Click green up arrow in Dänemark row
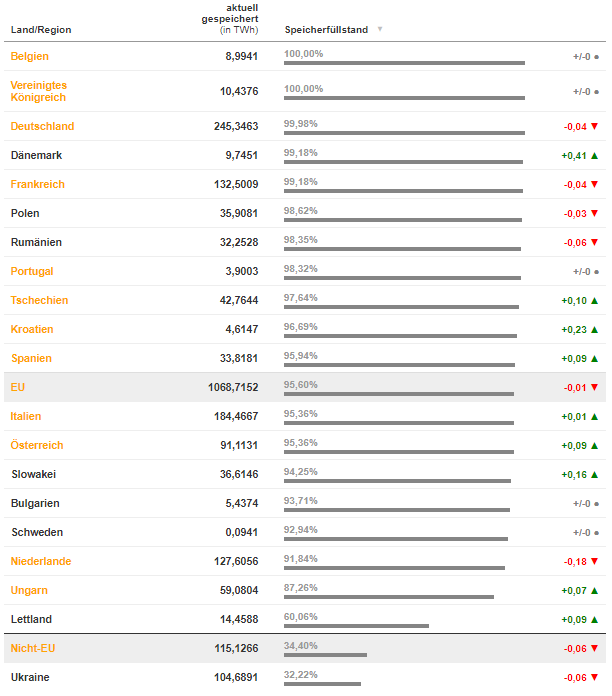 (x=594, y=156)
